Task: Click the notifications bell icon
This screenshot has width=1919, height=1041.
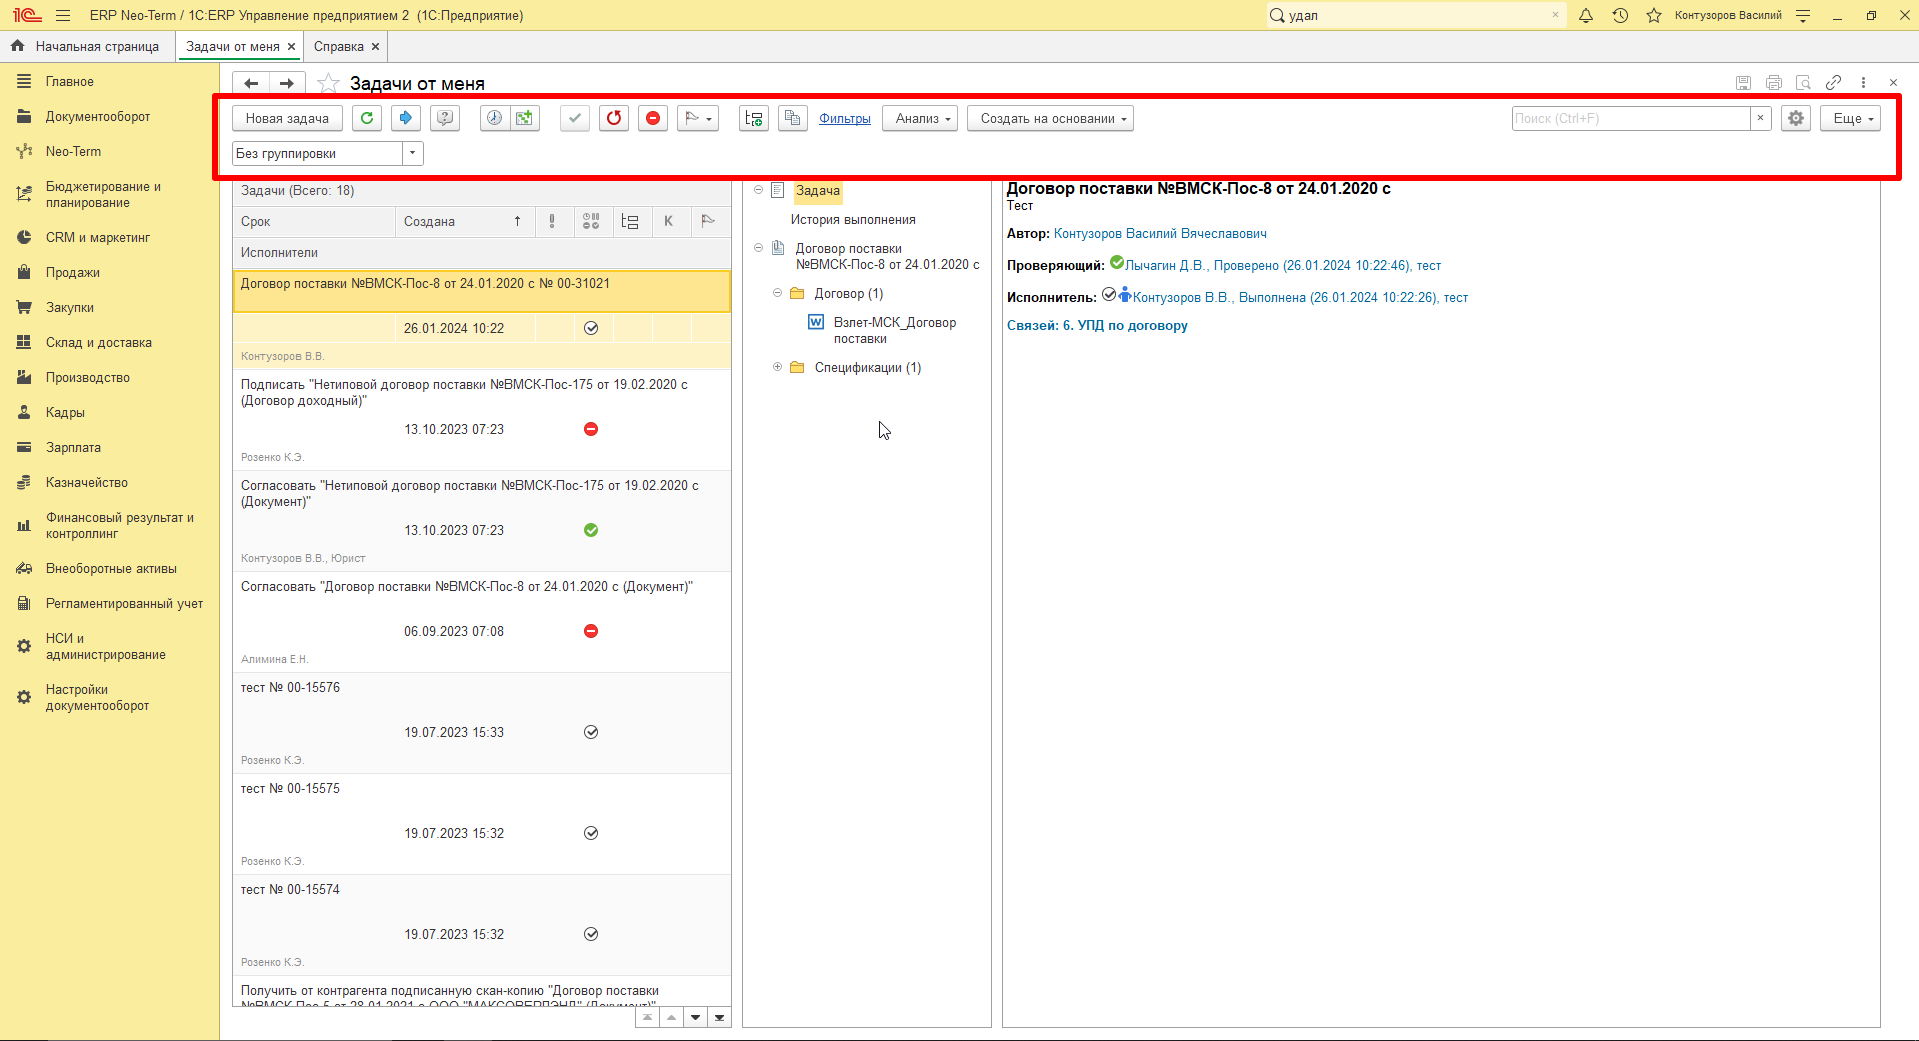Action: (x=1586, y=15)
